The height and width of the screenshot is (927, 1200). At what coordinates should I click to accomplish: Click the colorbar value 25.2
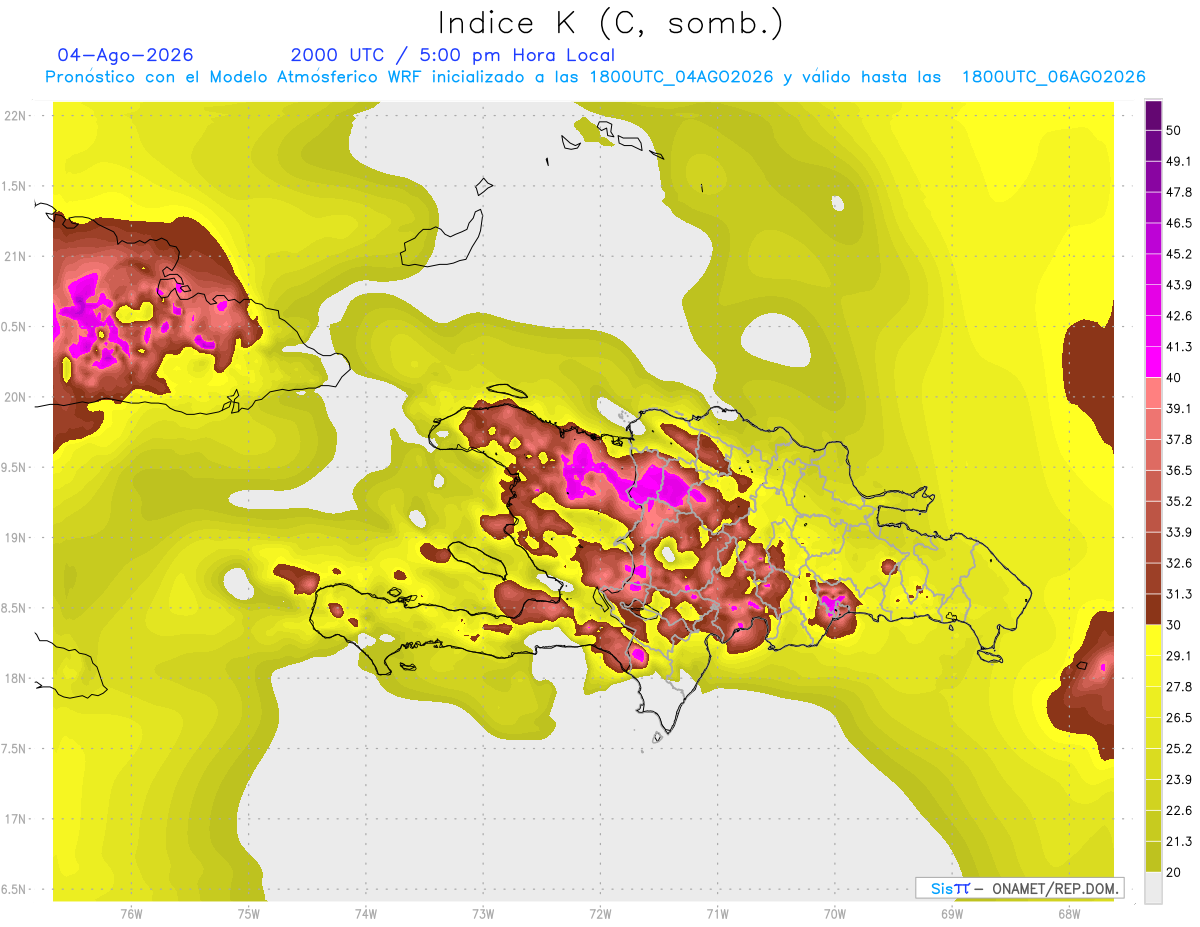[1179, 749]
